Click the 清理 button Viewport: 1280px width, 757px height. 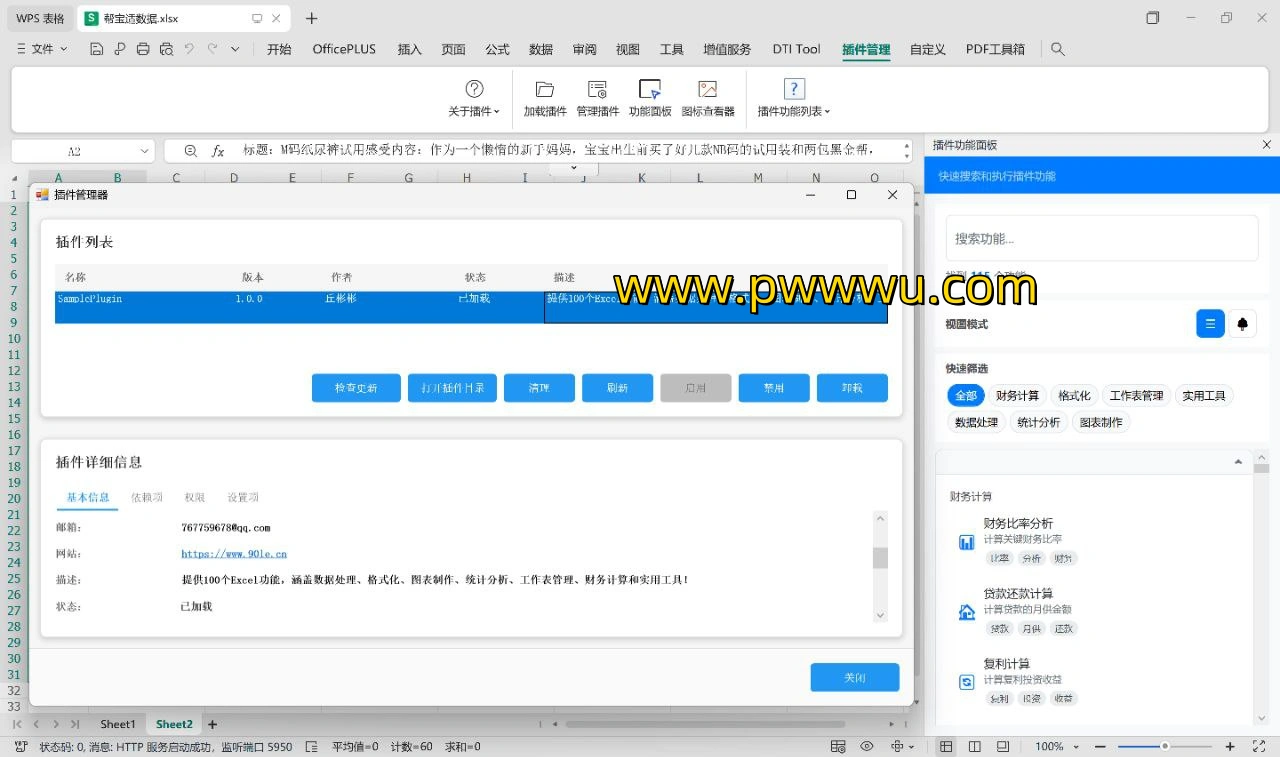point(539,388)
